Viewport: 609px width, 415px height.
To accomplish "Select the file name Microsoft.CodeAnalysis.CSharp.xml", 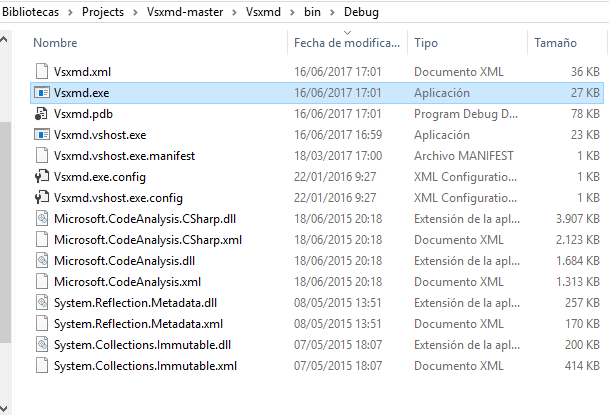I will pos(148,240).
